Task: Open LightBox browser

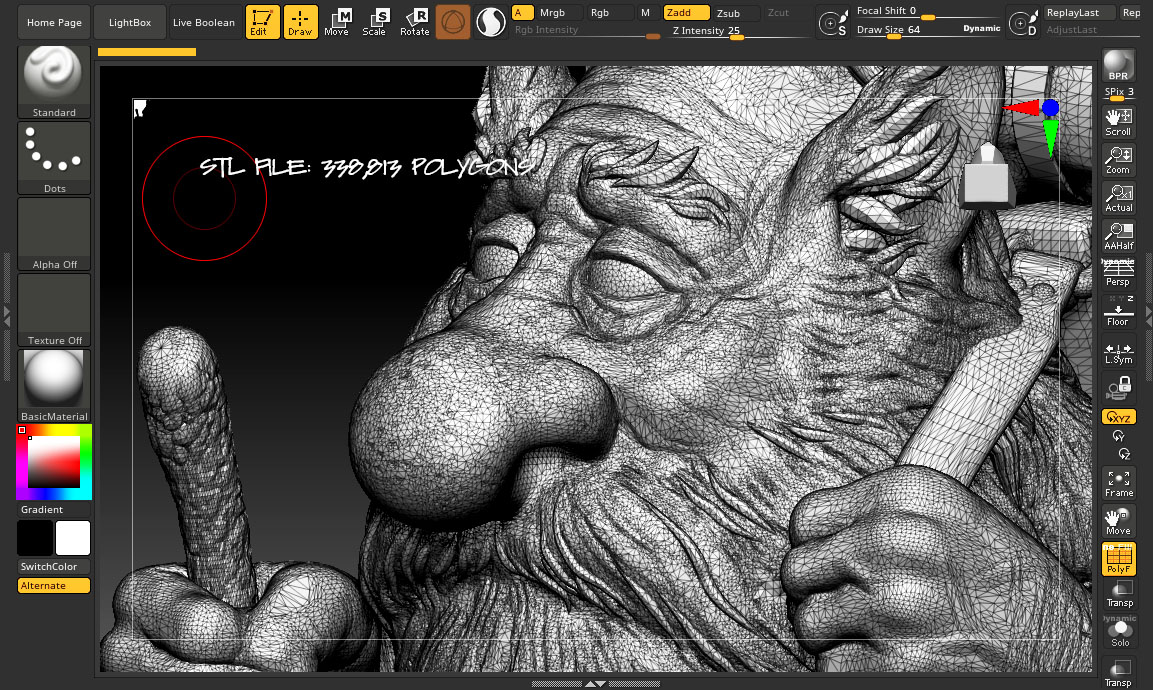Action: (x=129, y=22)
